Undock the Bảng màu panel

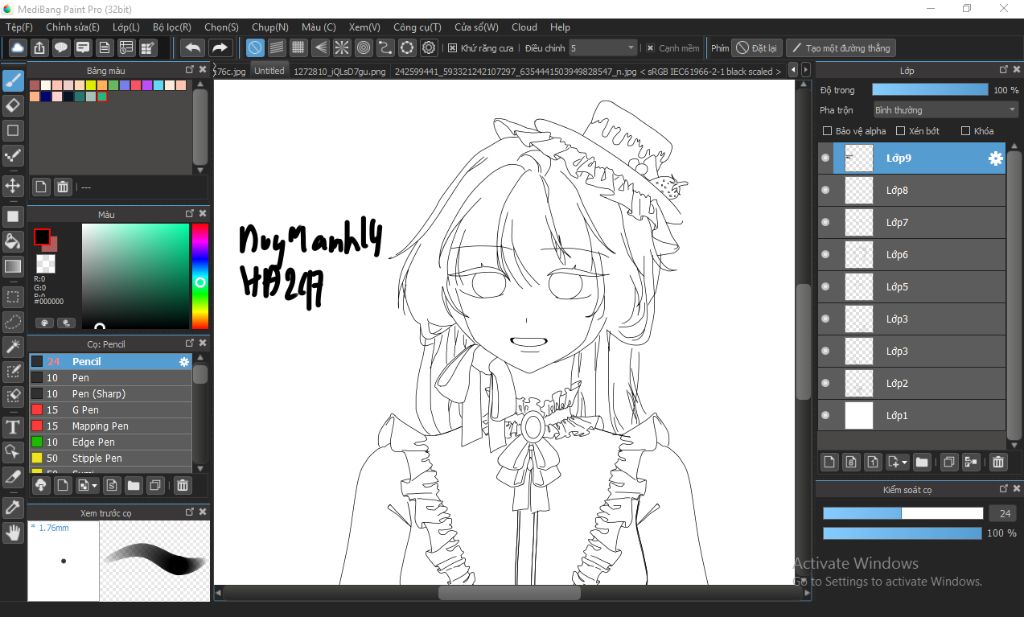tap(189, 69)
